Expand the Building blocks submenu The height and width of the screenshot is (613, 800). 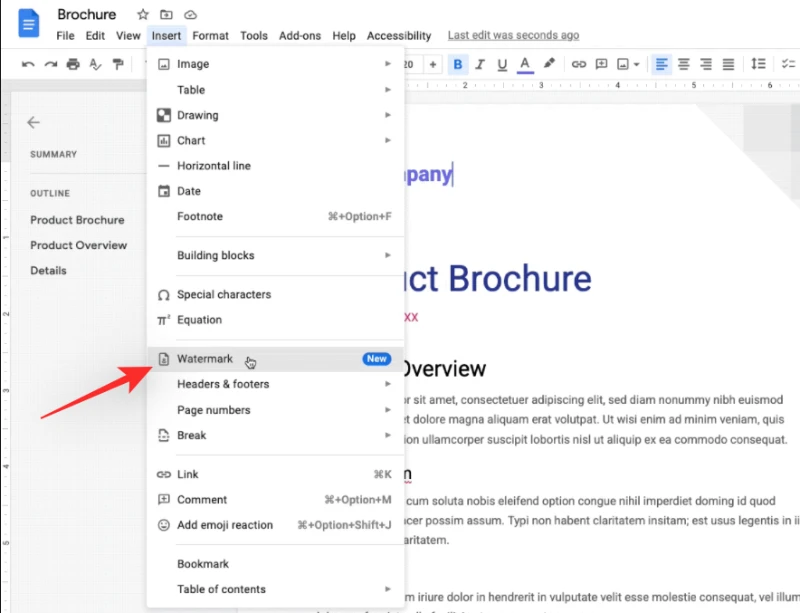click(276, 255)
